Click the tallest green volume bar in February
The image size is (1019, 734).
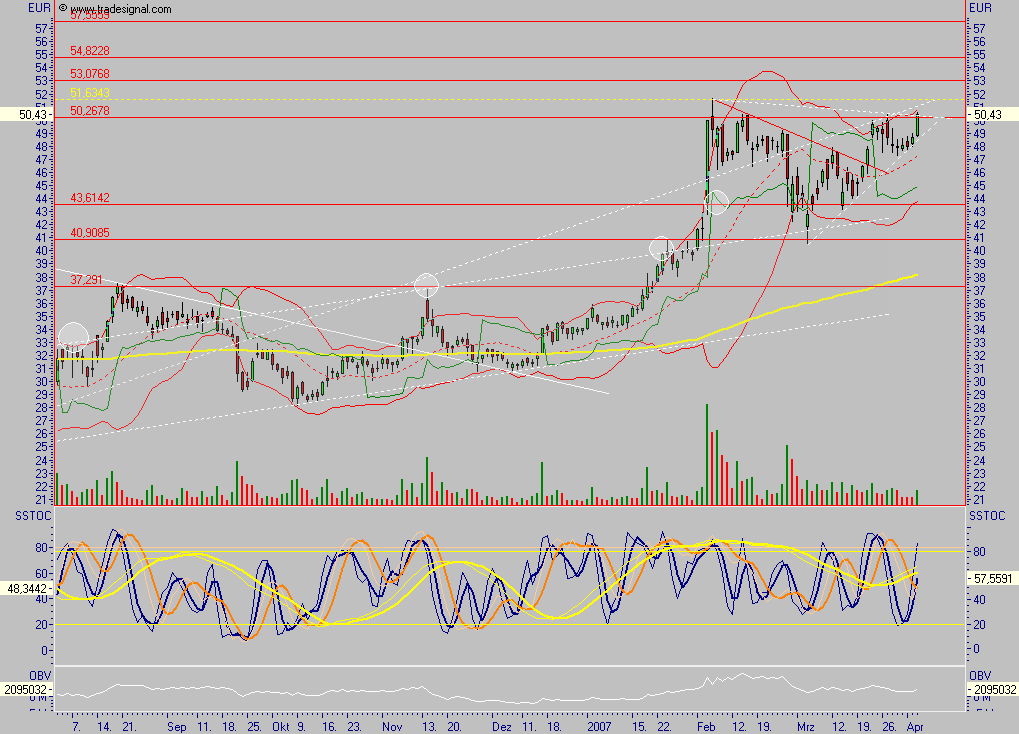click(707, 454)
